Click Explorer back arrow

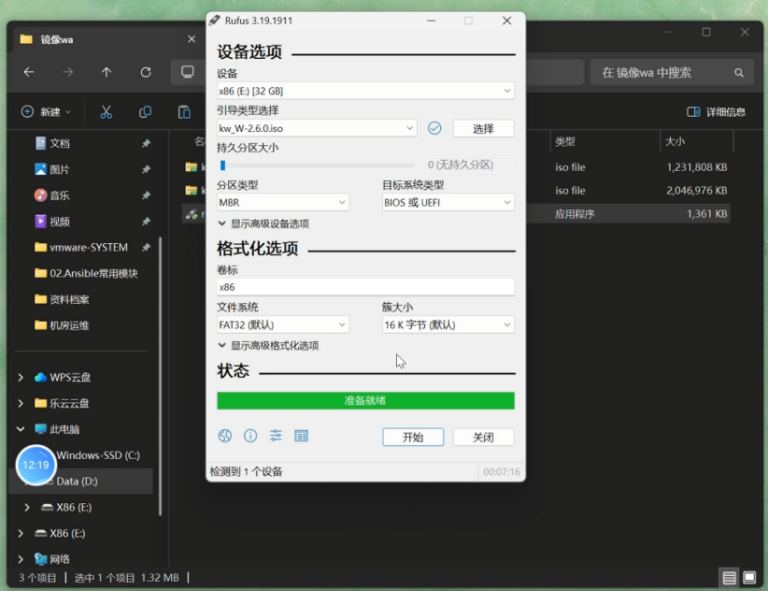pos(29,72)
